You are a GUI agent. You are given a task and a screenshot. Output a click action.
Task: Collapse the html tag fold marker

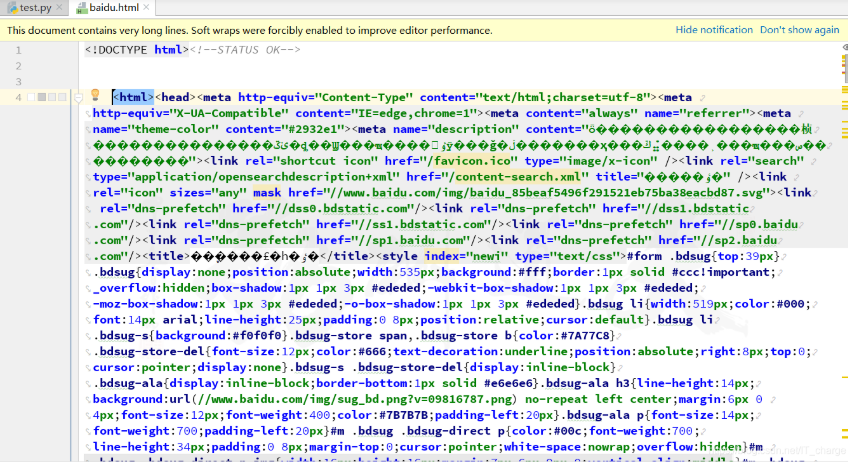78,97
